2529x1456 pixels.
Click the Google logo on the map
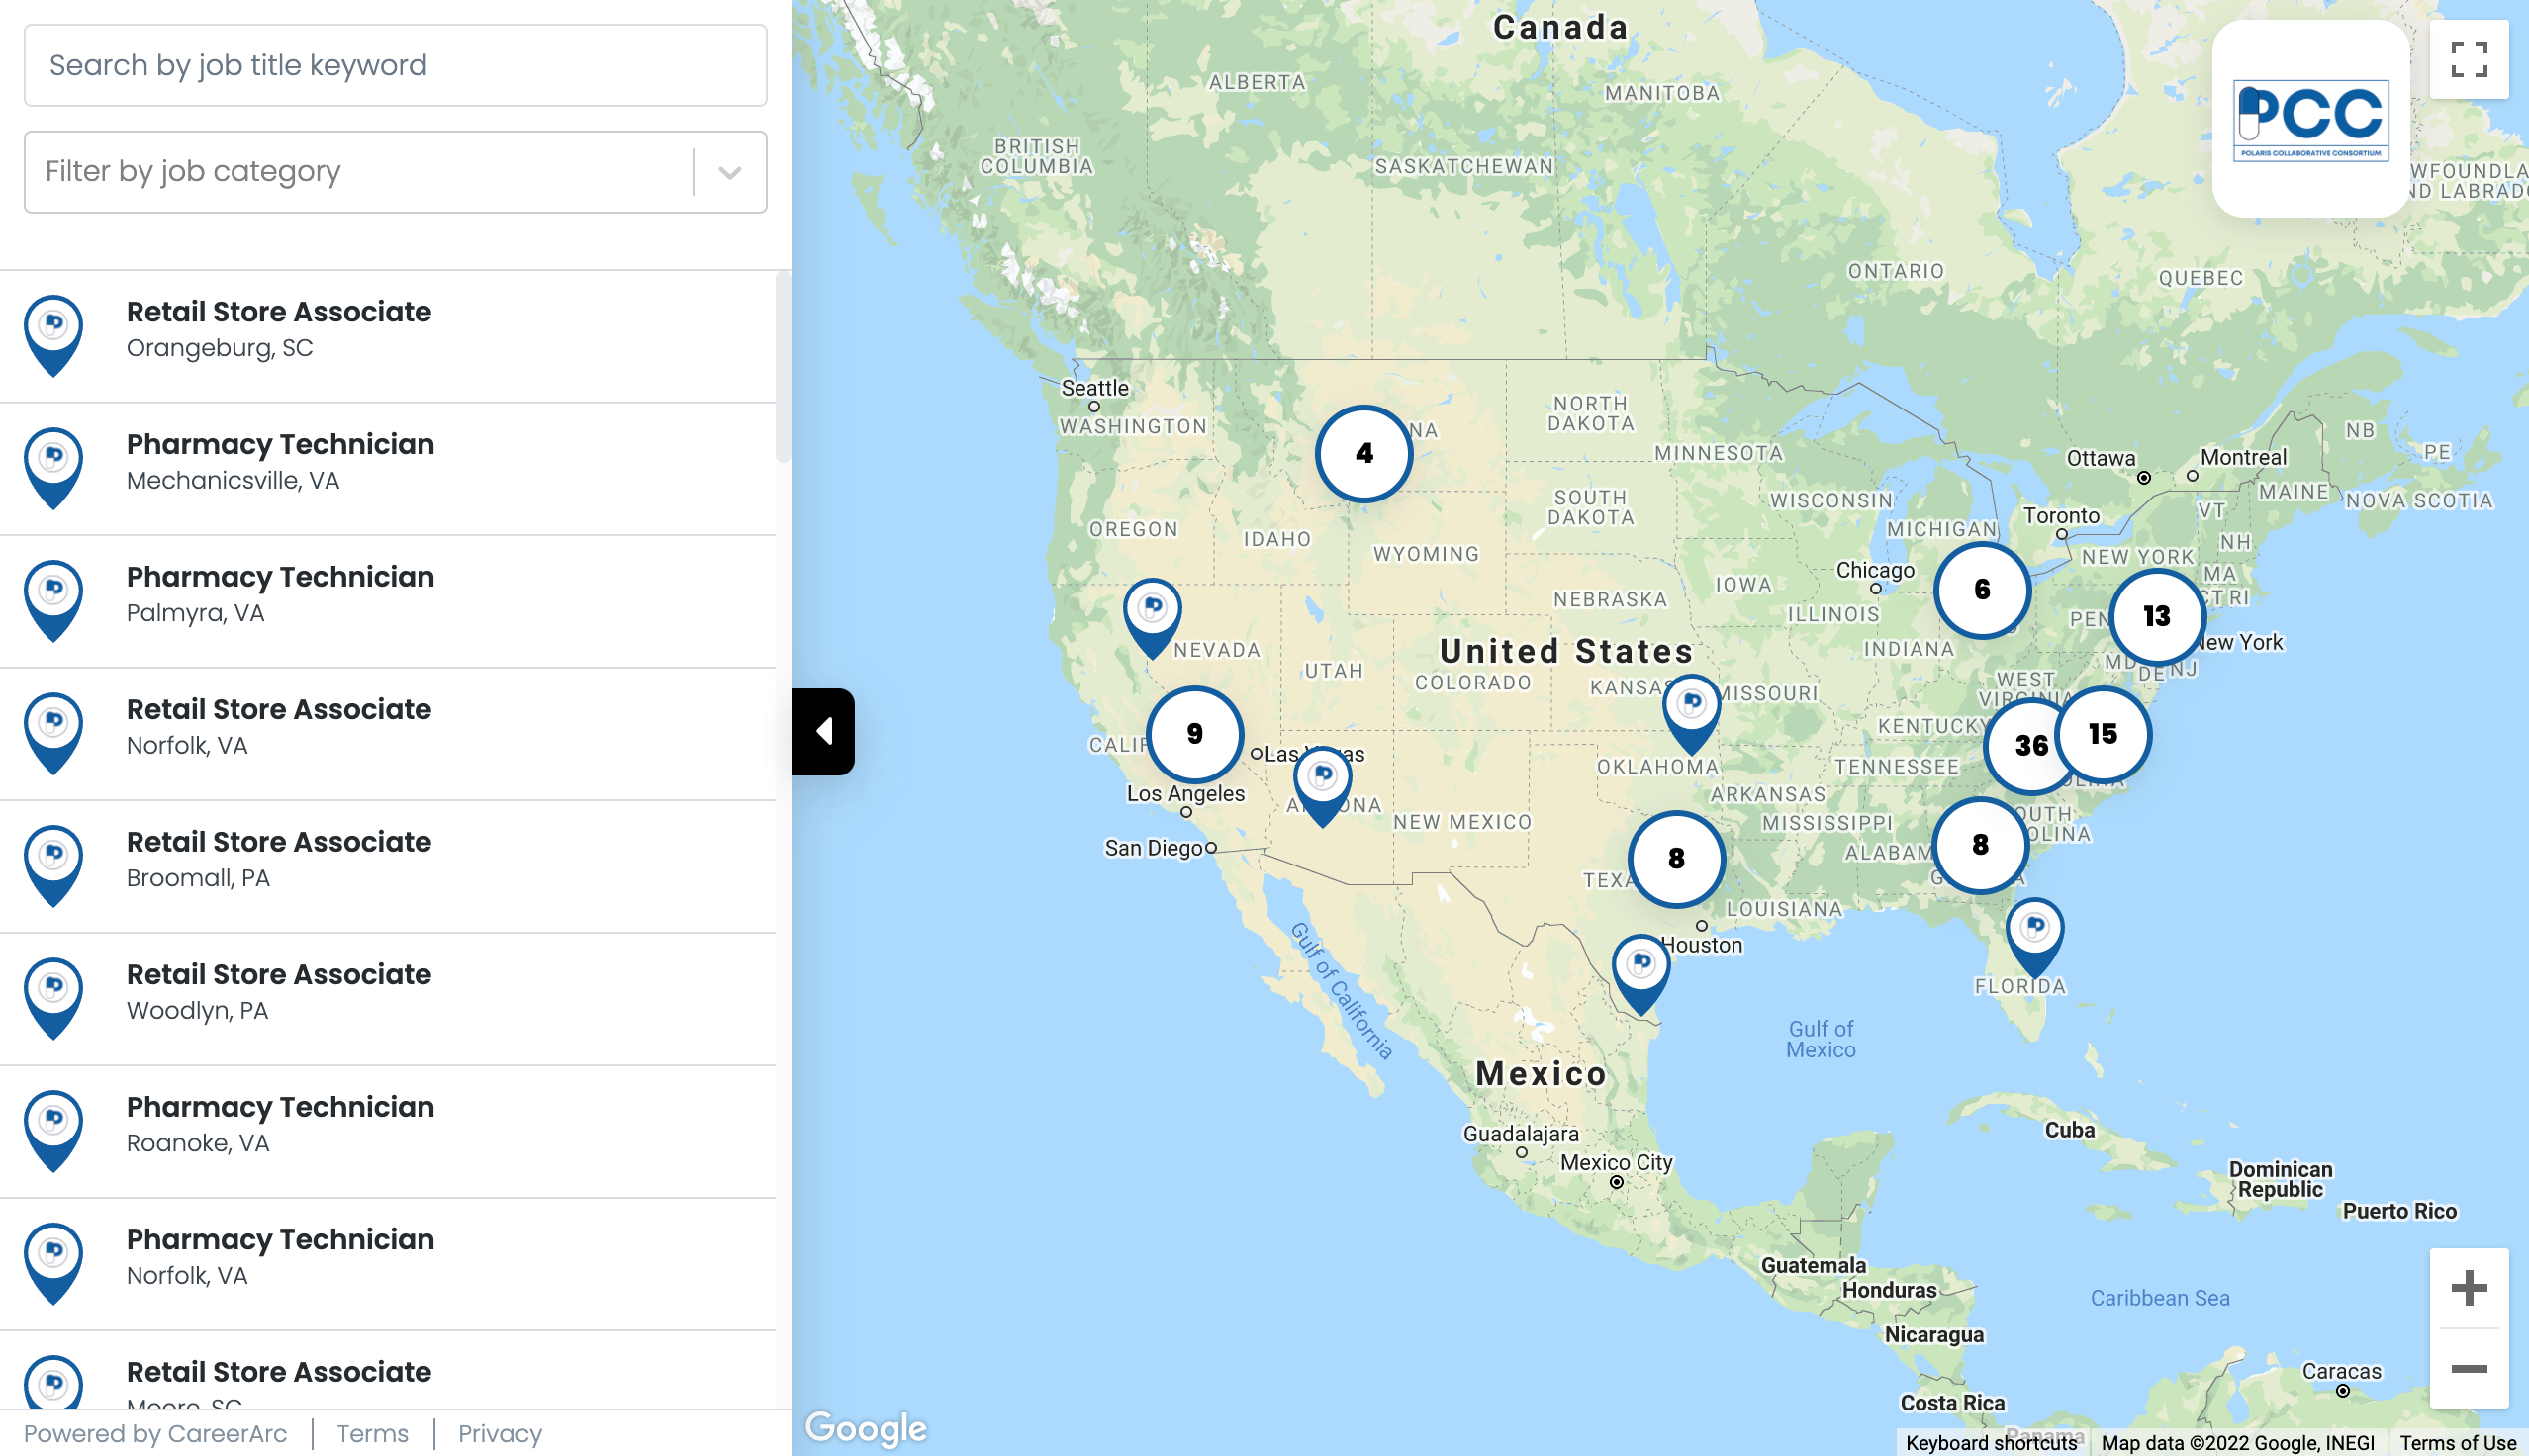866,1428
